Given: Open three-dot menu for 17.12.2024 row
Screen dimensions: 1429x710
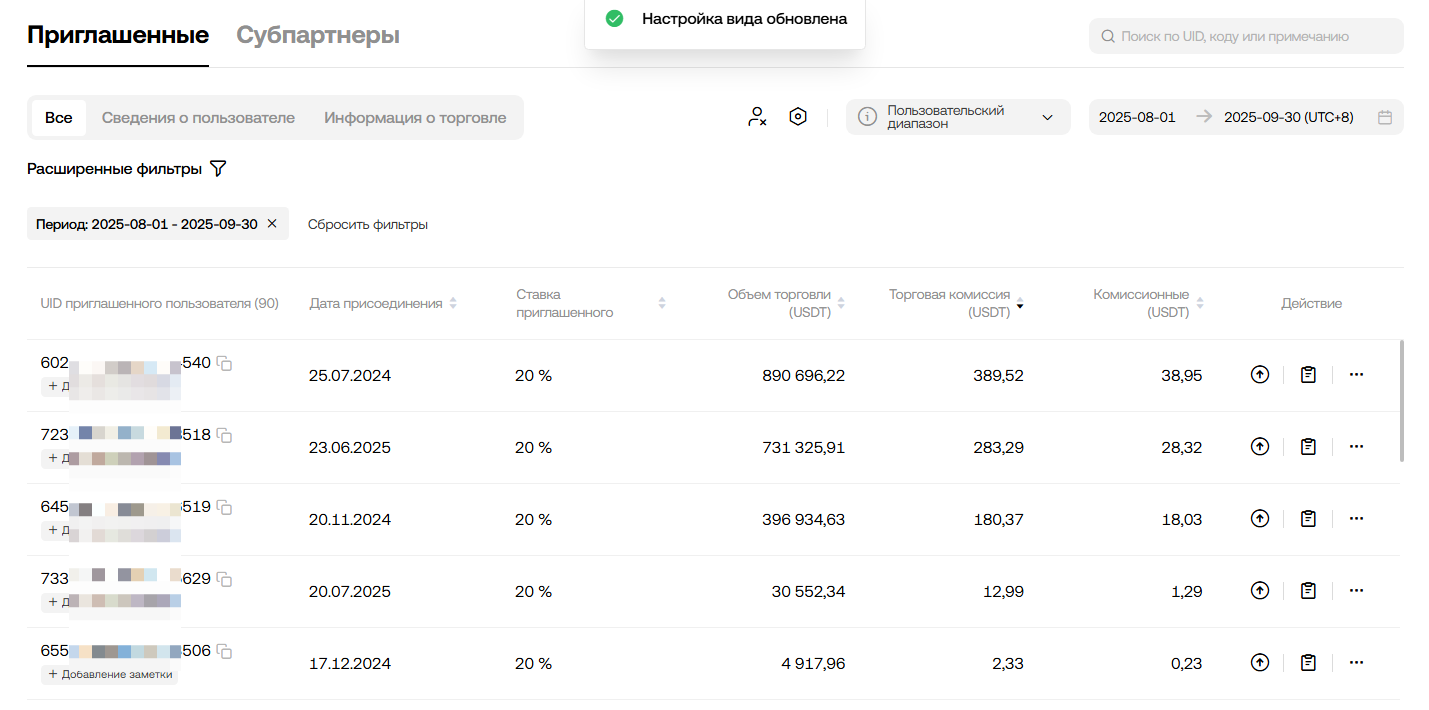Looking at the screenshot, I should pos(1356,663).
